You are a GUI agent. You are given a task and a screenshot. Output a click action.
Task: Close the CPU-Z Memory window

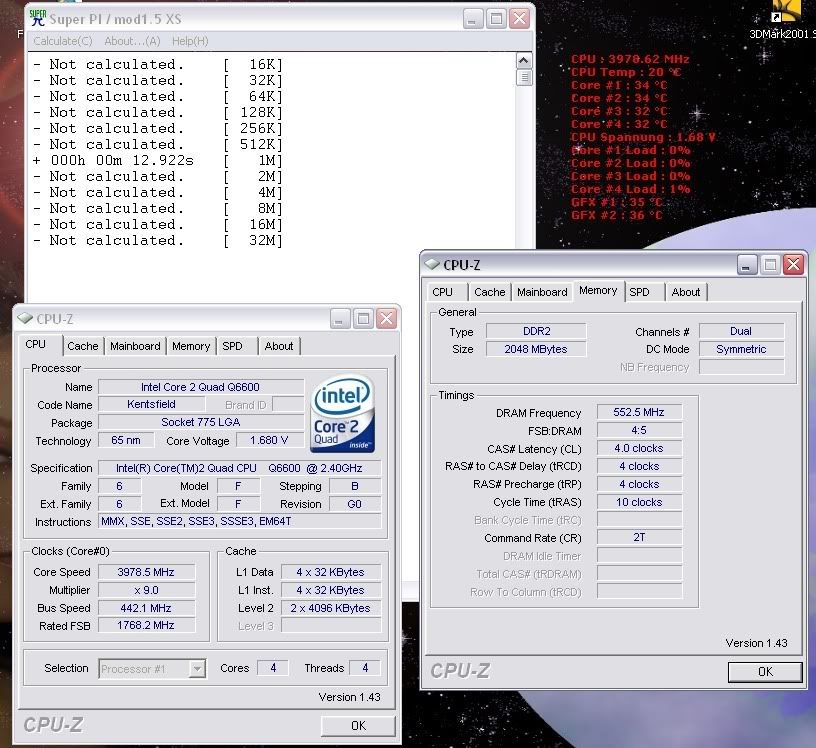tap(793, 265)
